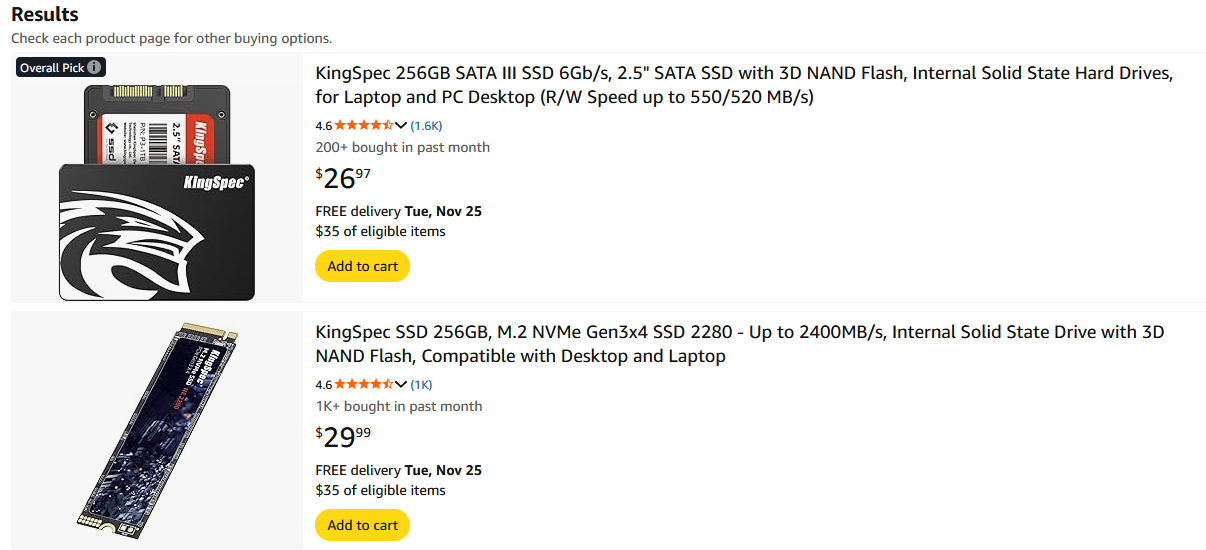Viewport: 1206px width, 550px height.
Task: Click the 4.6 rating number on SATA SSD
Action: point(323,126)
